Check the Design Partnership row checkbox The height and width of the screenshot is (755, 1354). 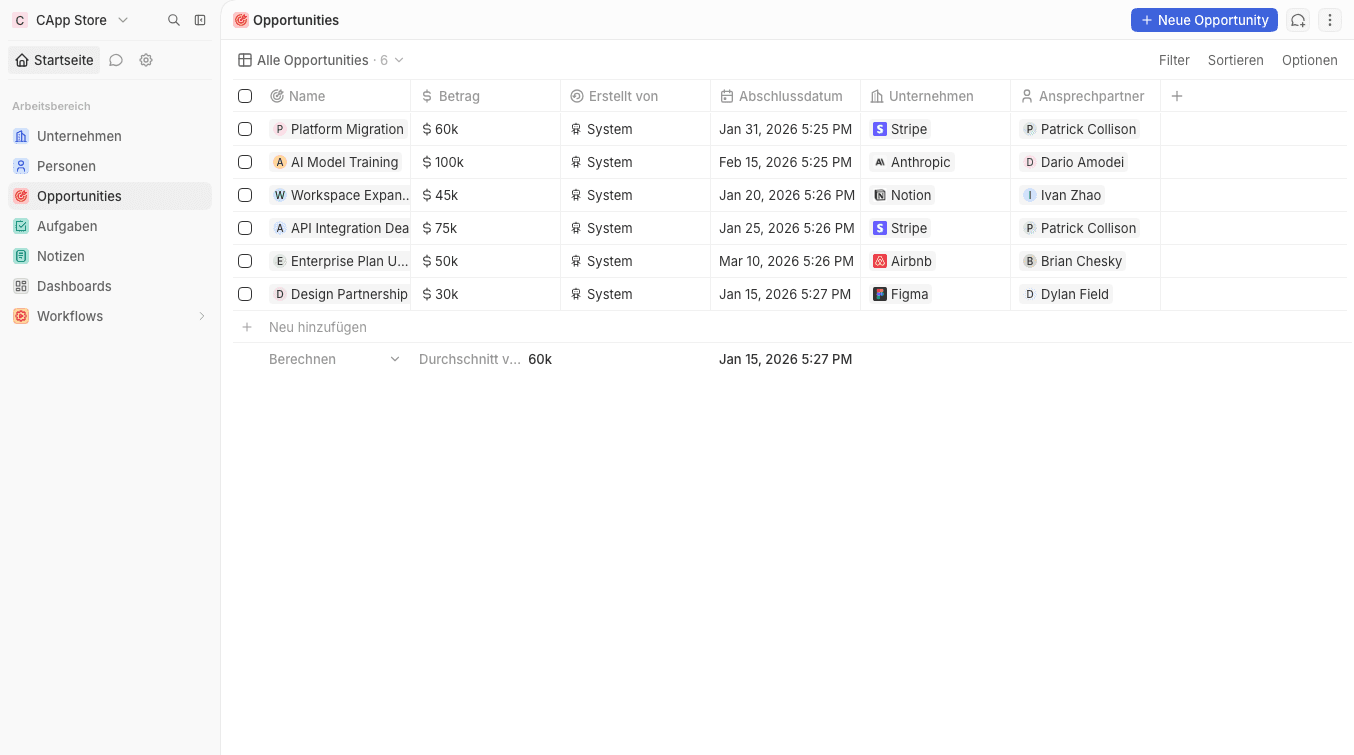point(245,294)
